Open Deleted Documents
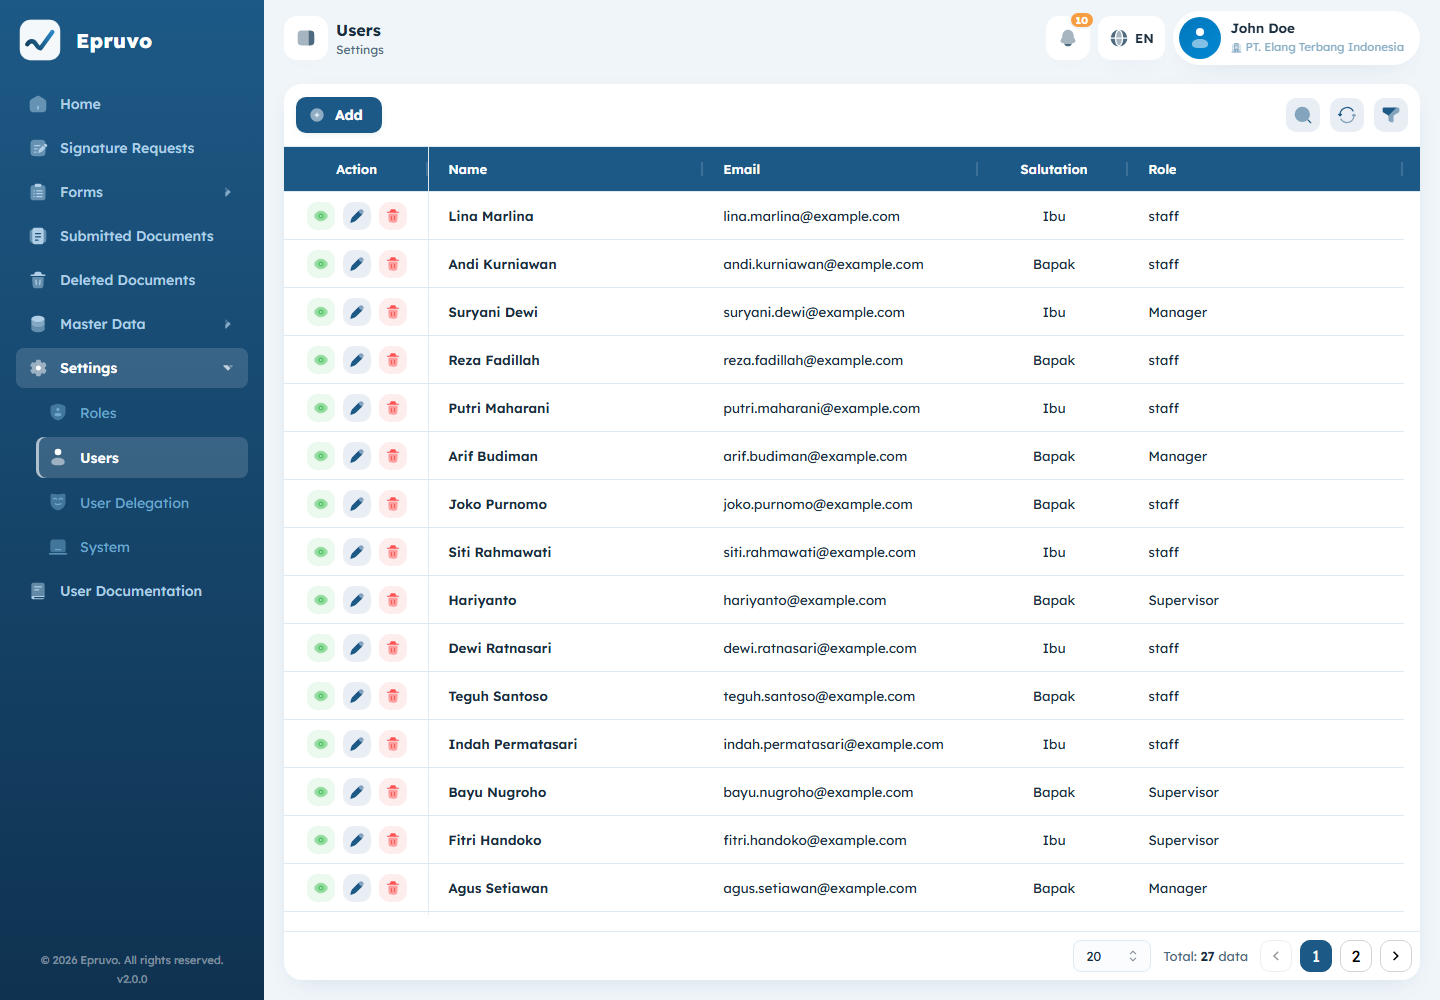The image size is (1440, 1000). 132,280
